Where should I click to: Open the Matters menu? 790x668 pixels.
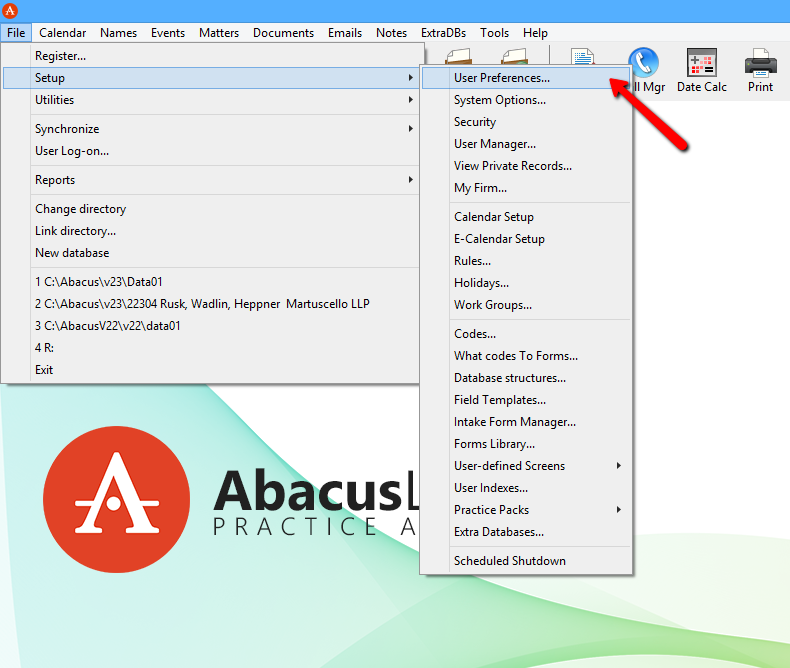(219, 33)
